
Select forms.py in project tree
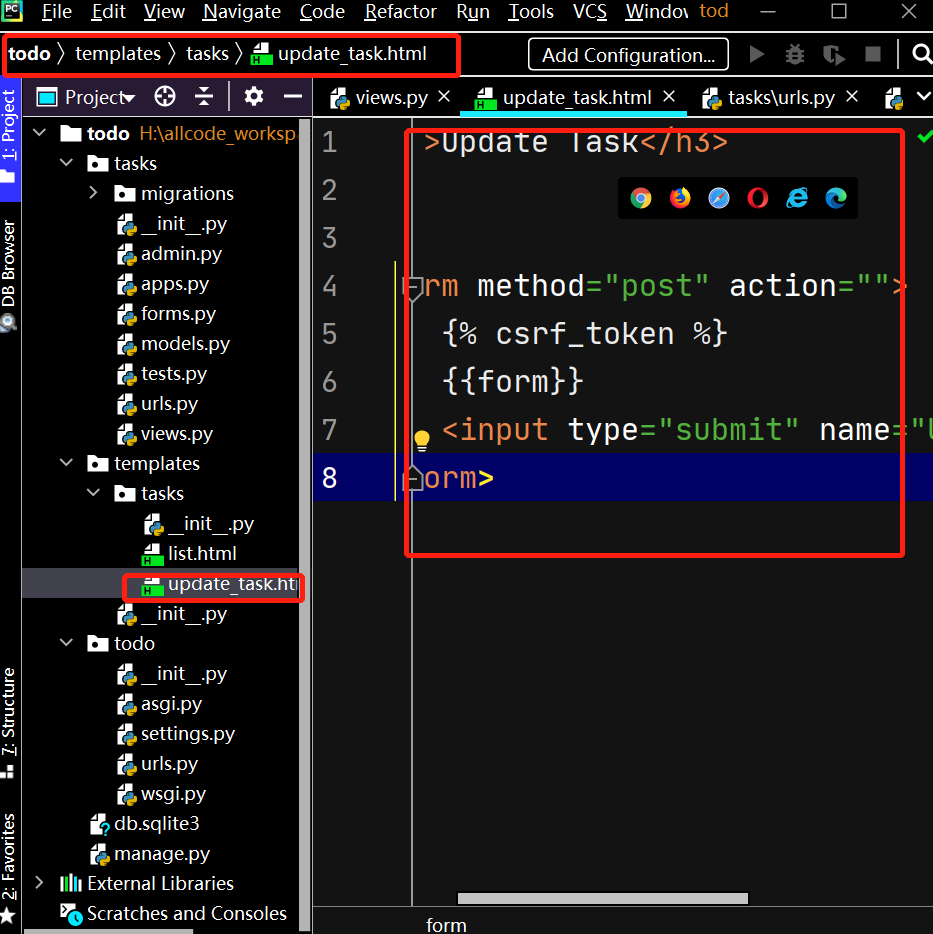point(166,313)
